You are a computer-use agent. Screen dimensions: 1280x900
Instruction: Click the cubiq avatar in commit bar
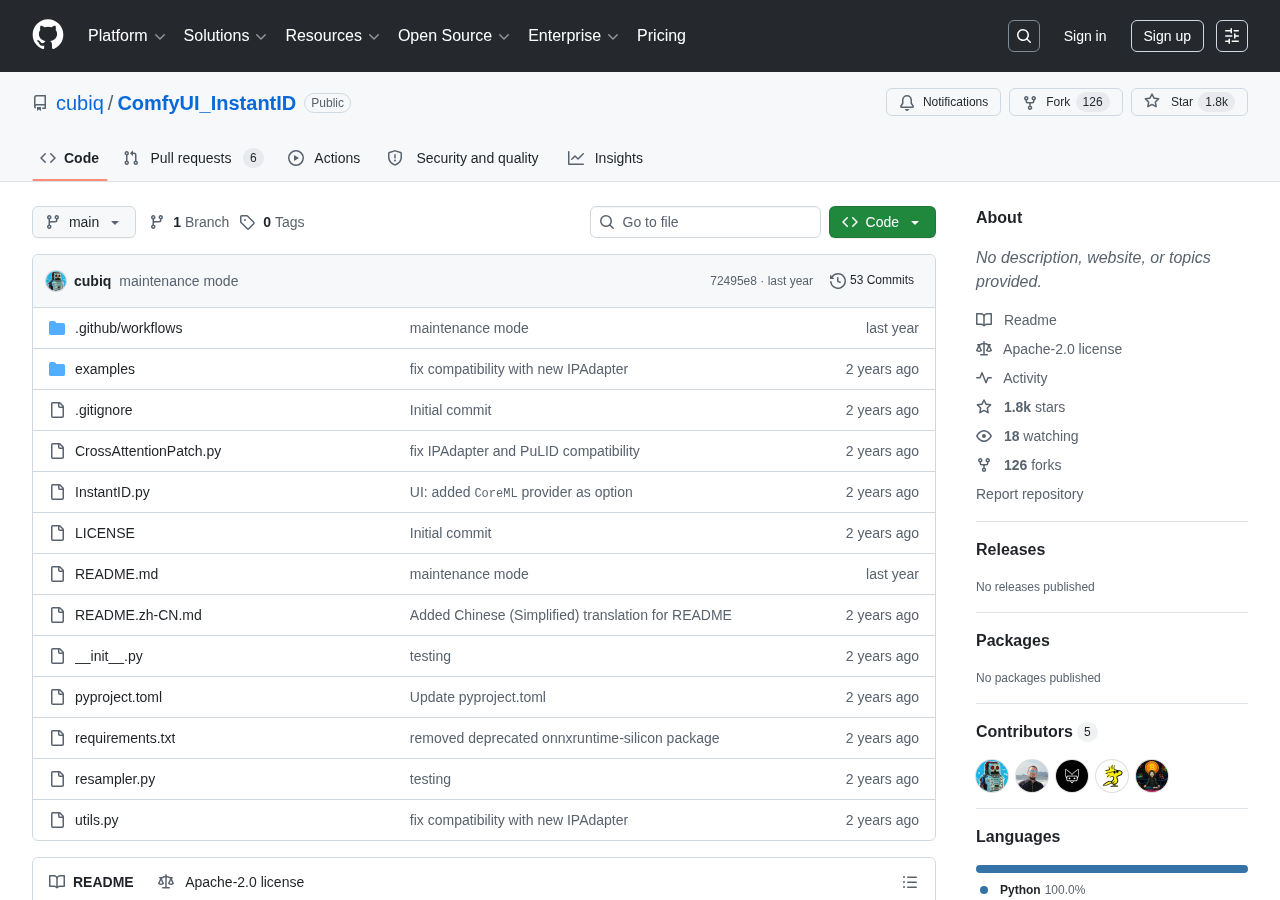56,281
